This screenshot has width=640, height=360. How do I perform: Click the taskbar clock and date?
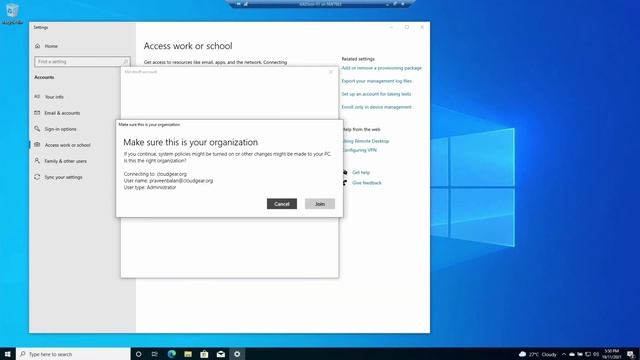pos(611,354)
